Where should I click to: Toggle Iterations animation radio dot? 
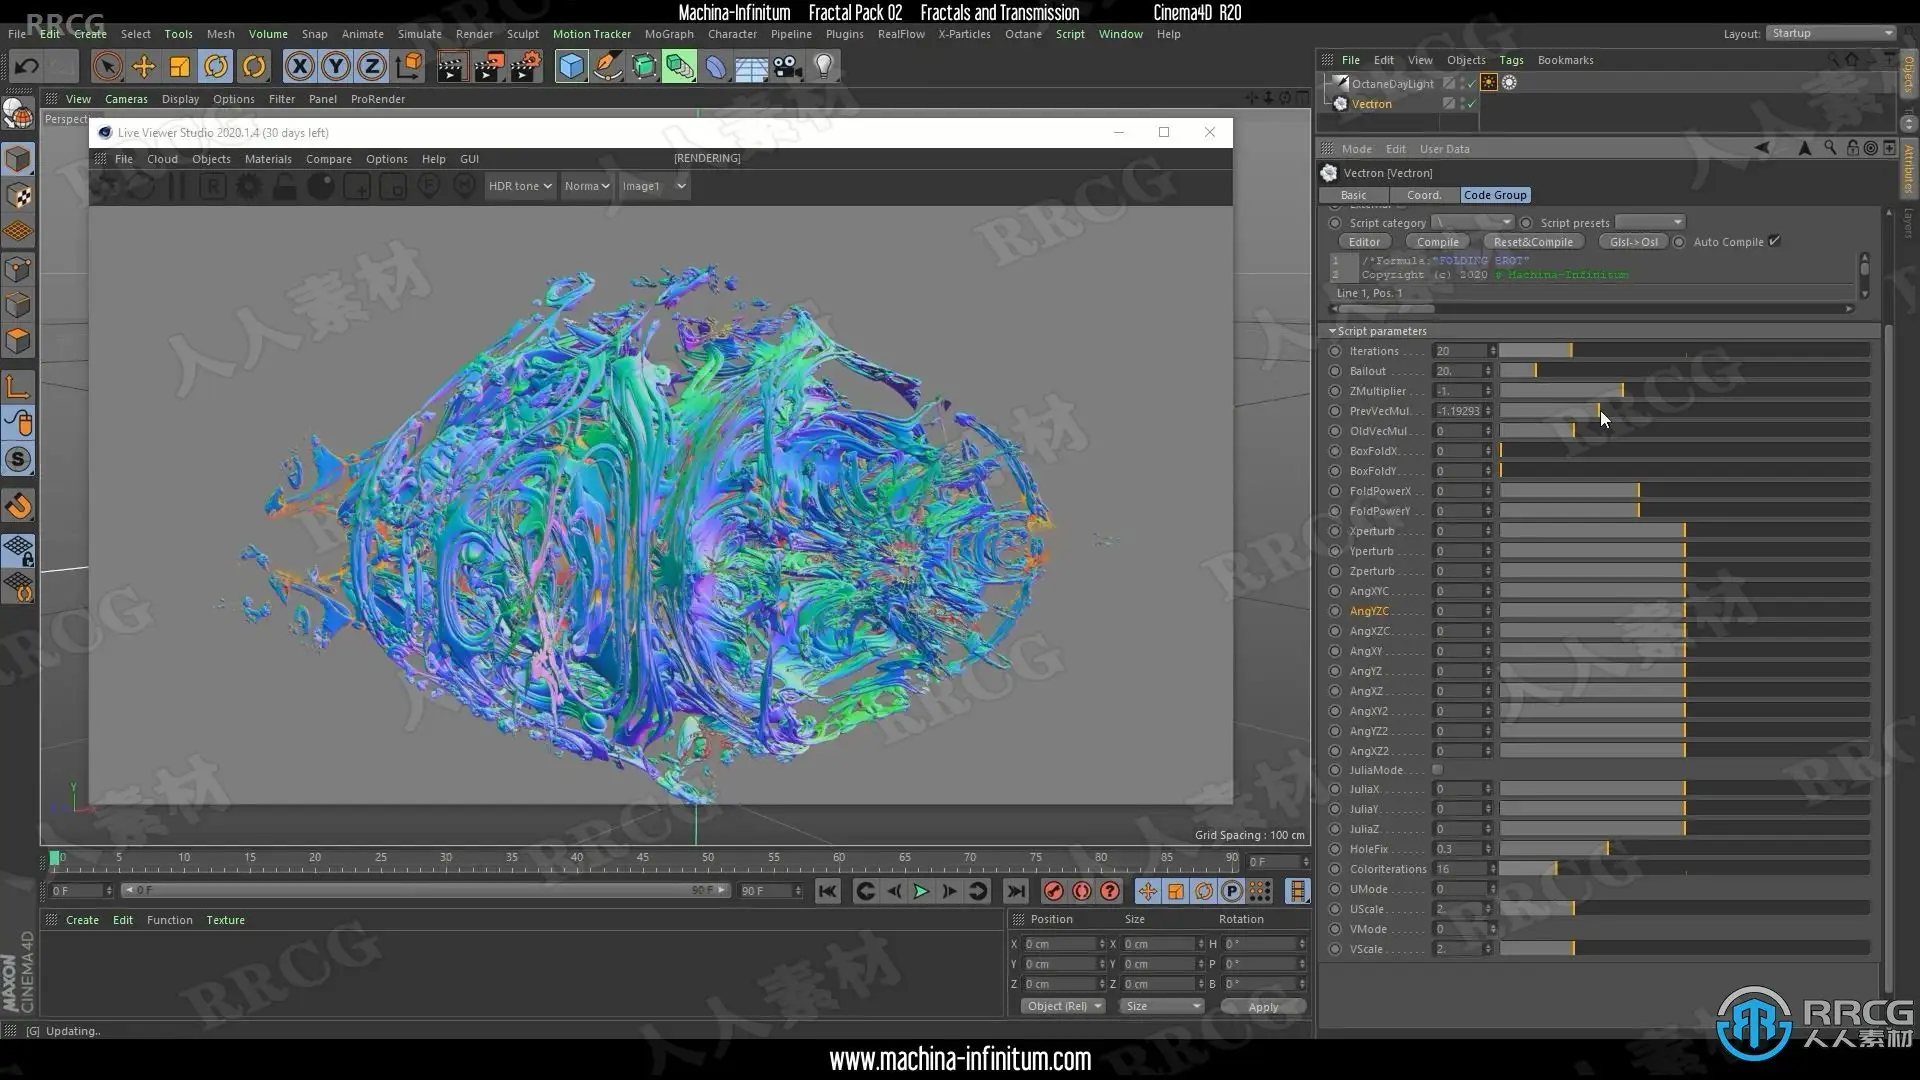click(x=1335, y=351)
